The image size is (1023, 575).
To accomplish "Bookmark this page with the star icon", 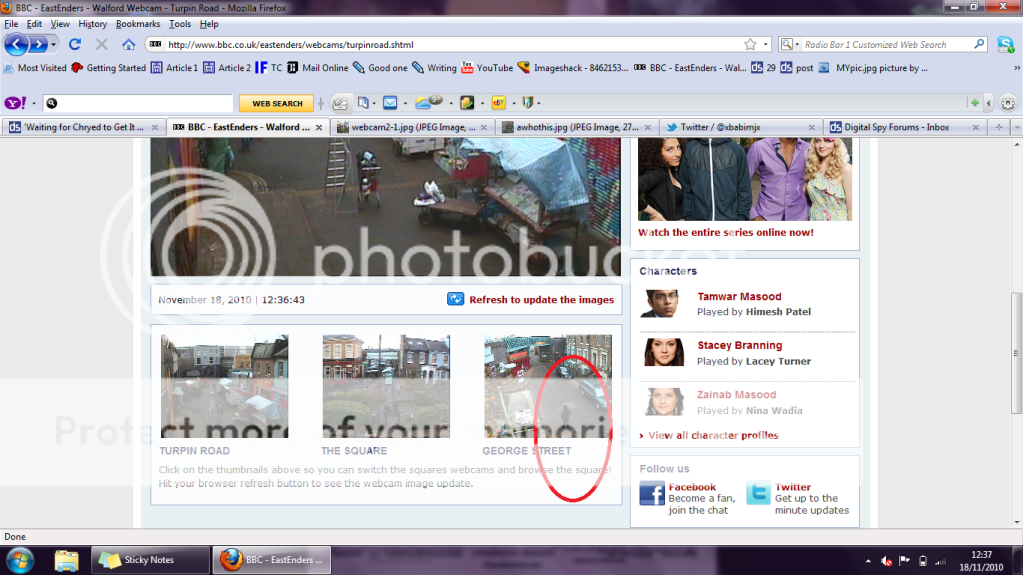I will [750, 45].
